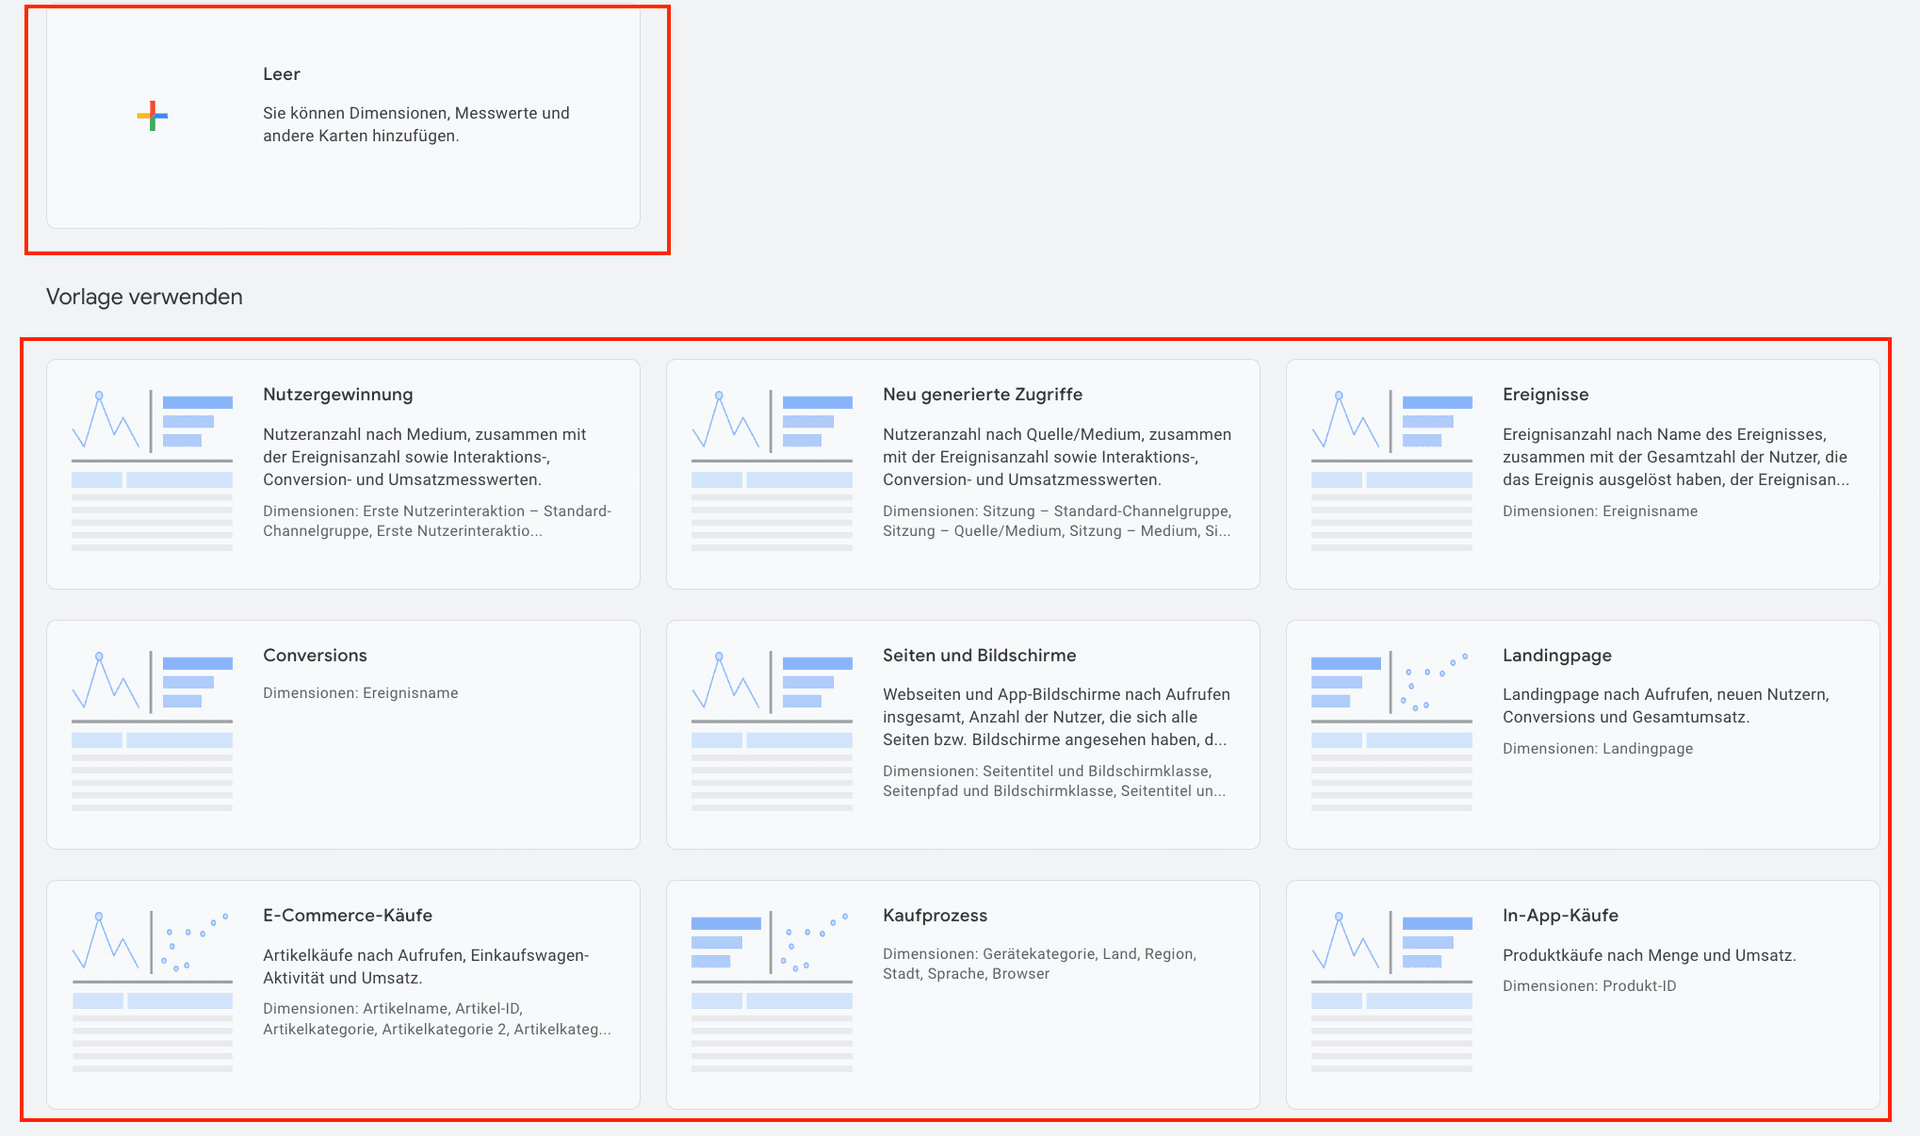
Task: Select the Conversions template title
Action: pyautogui.click(x=315, y=655)
